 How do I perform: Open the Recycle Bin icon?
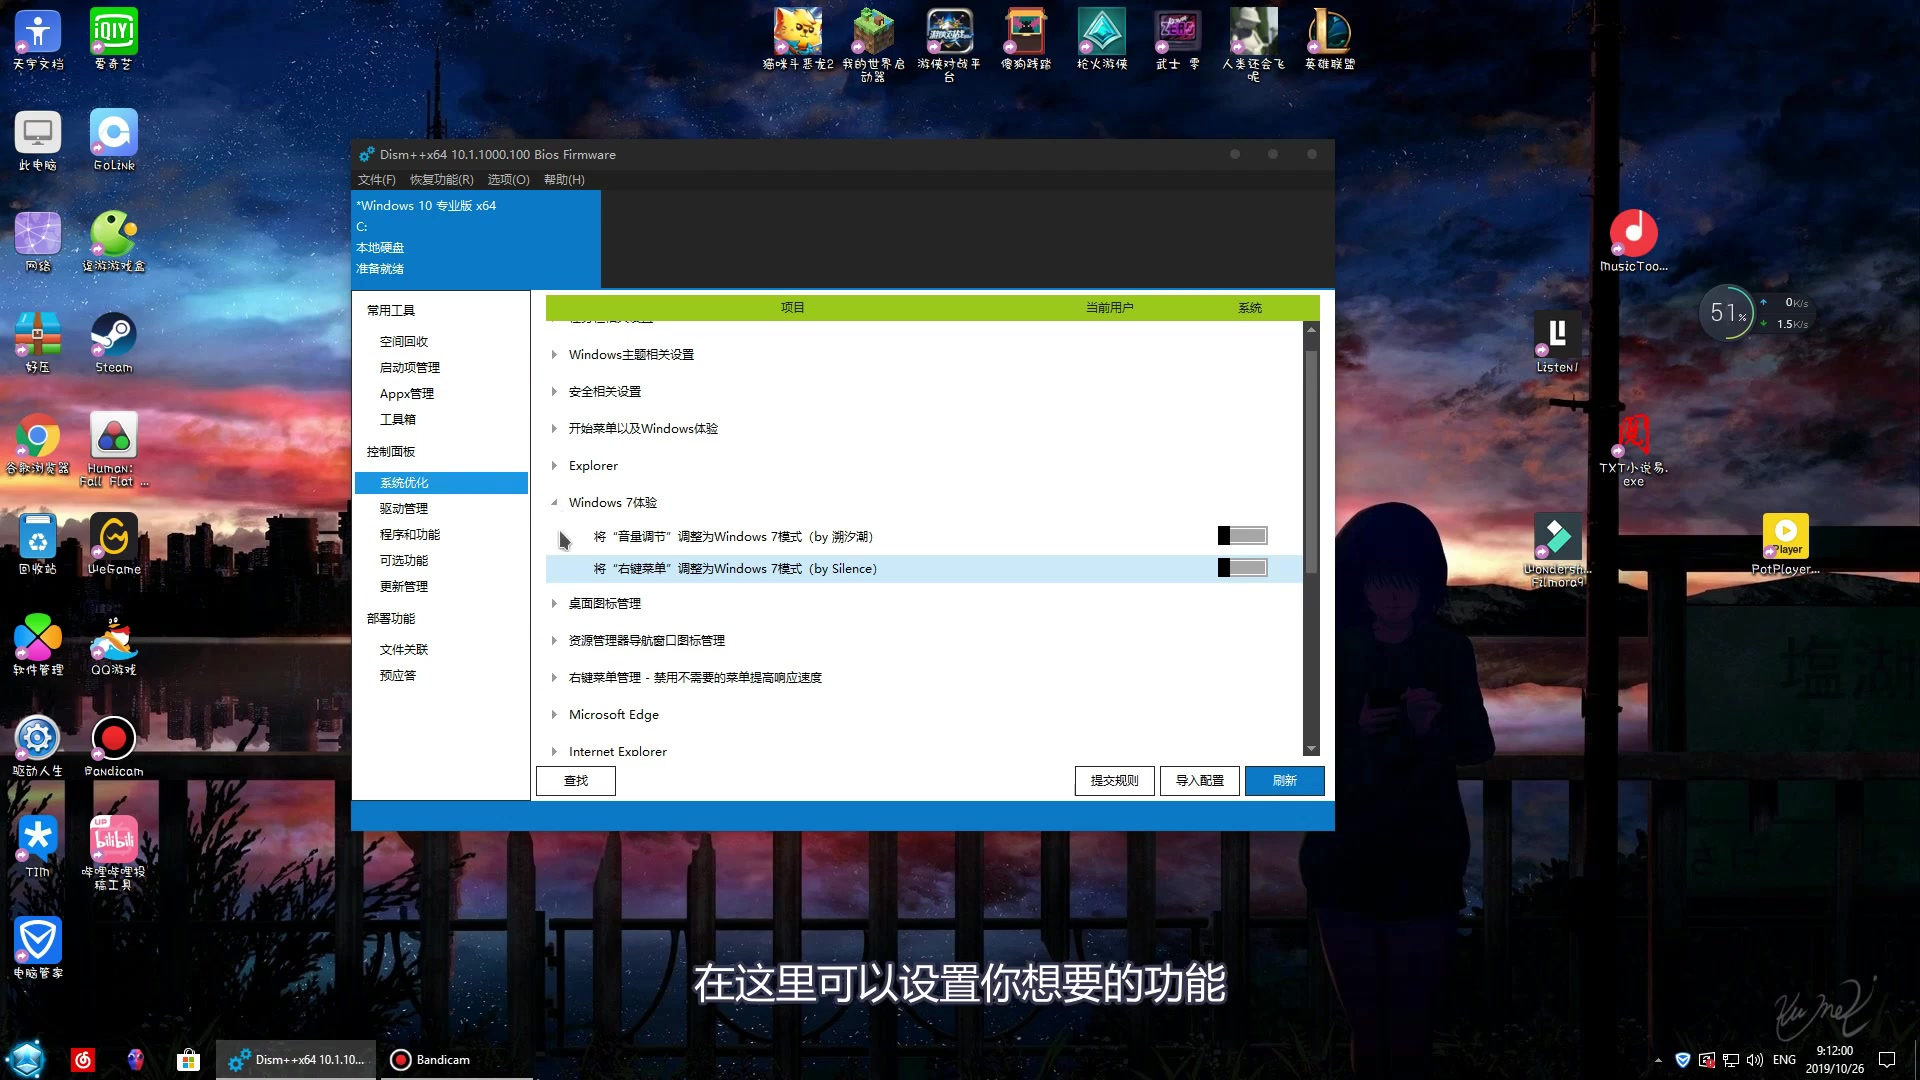click(37, 545)
